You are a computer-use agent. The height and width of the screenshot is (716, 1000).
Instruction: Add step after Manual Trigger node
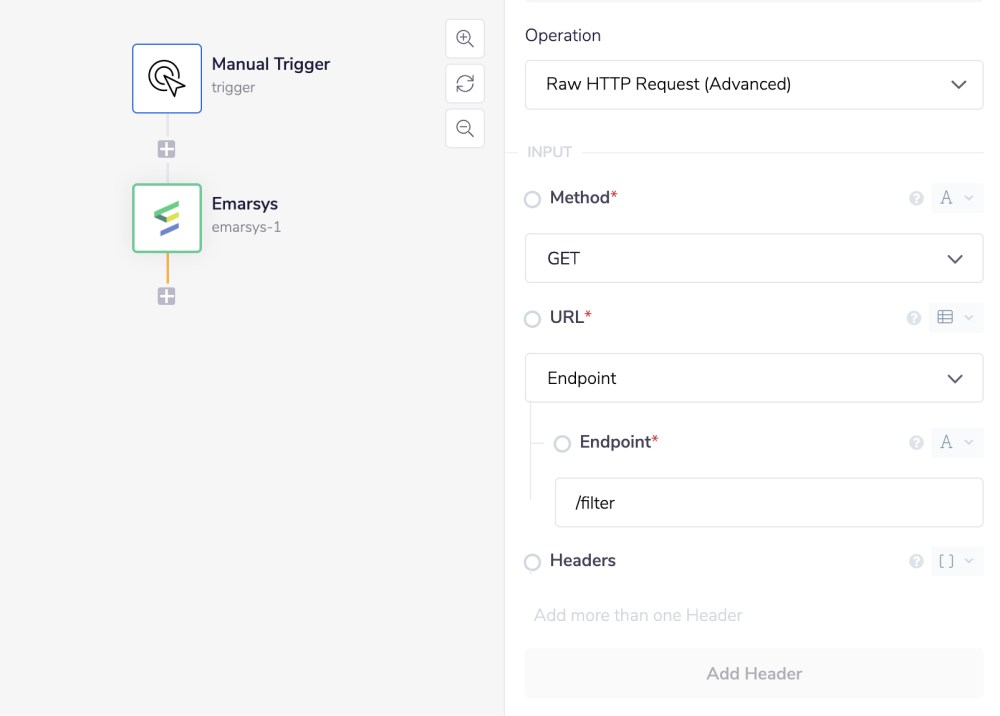point(167,149)
